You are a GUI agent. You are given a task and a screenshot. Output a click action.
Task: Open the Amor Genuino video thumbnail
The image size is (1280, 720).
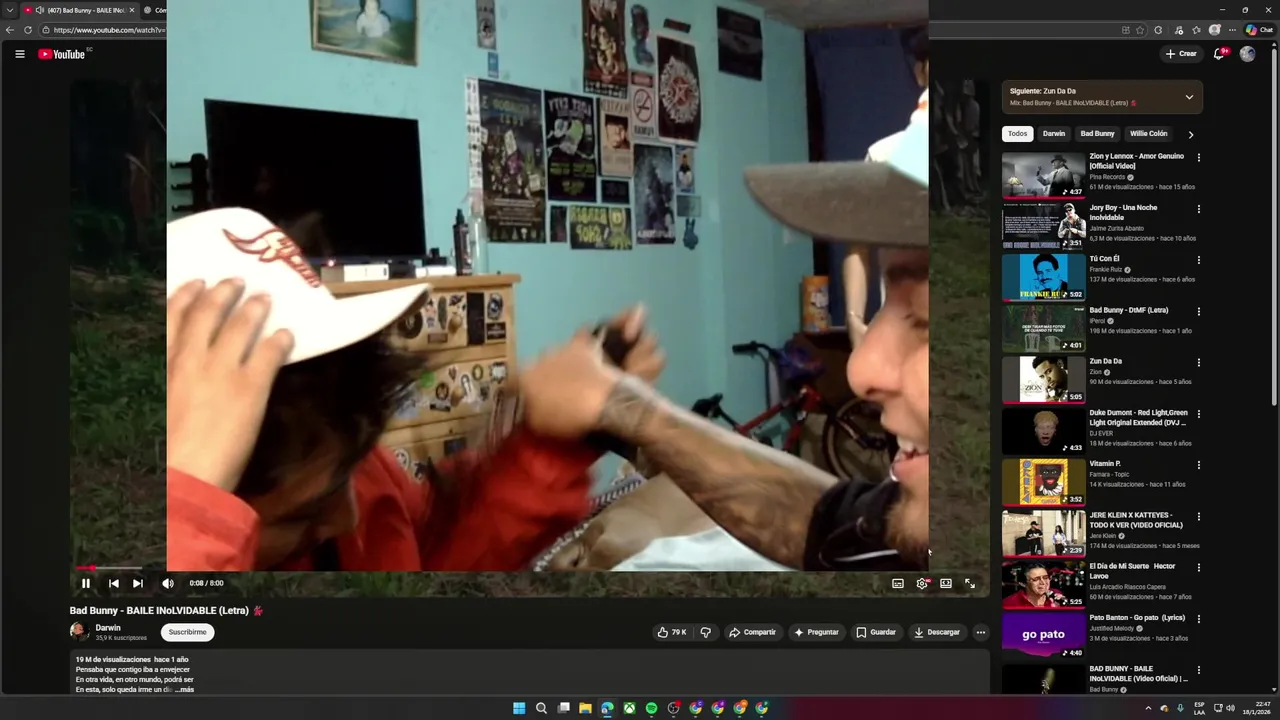(1043, 175)
